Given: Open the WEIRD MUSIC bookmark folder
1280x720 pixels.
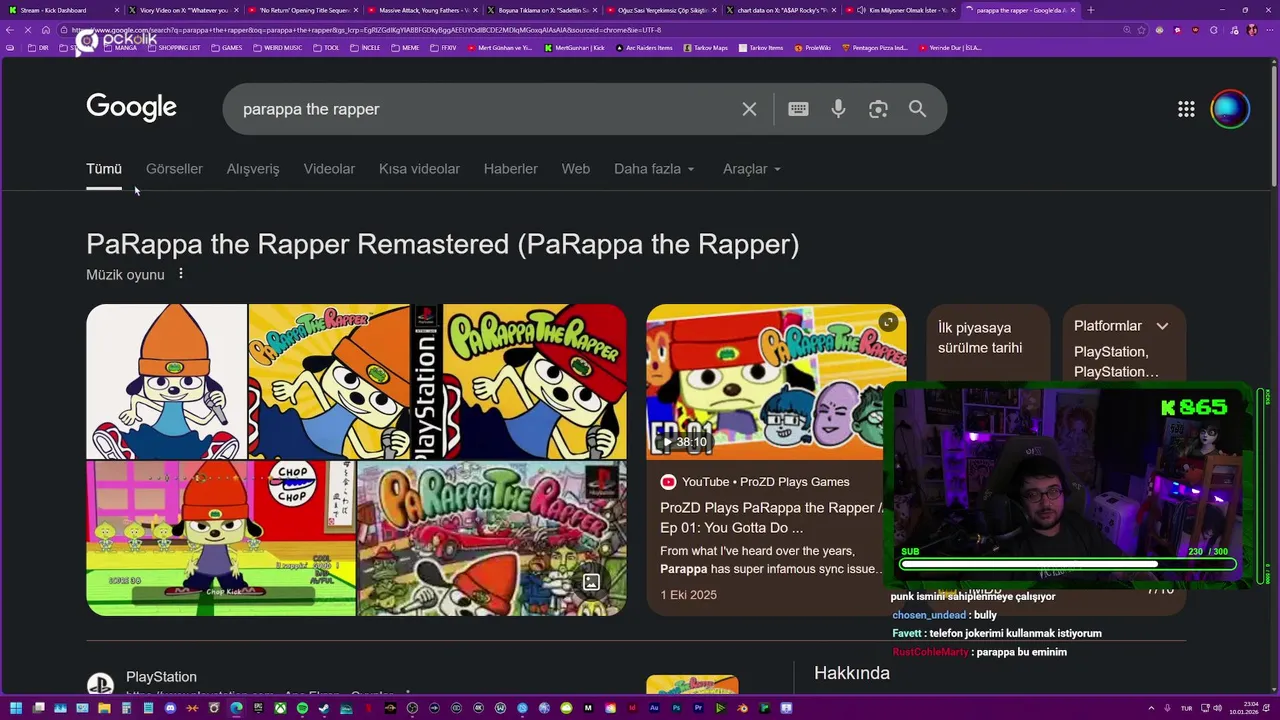Looking at the screenshot, I should pos(278,48).
